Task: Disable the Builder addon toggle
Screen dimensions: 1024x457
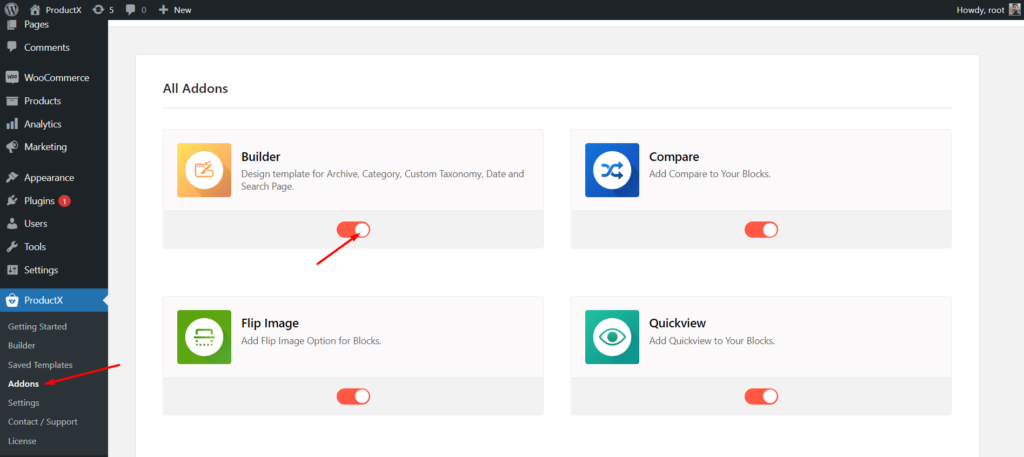Action: (353, 230)
